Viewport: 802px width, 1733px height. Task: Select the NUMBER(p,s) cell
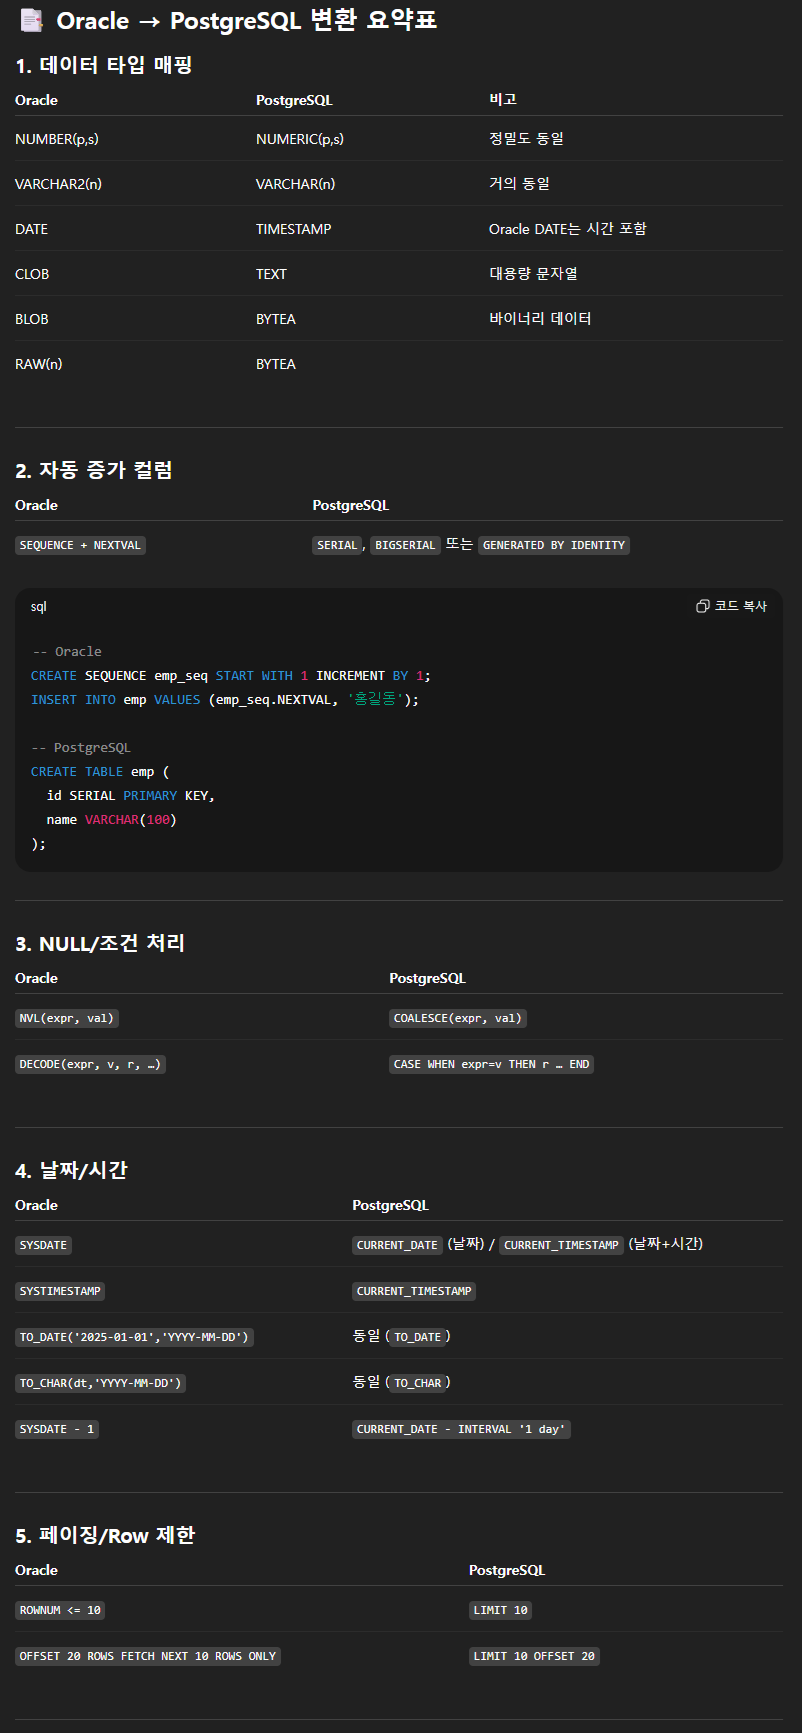(x=57, y=139)
